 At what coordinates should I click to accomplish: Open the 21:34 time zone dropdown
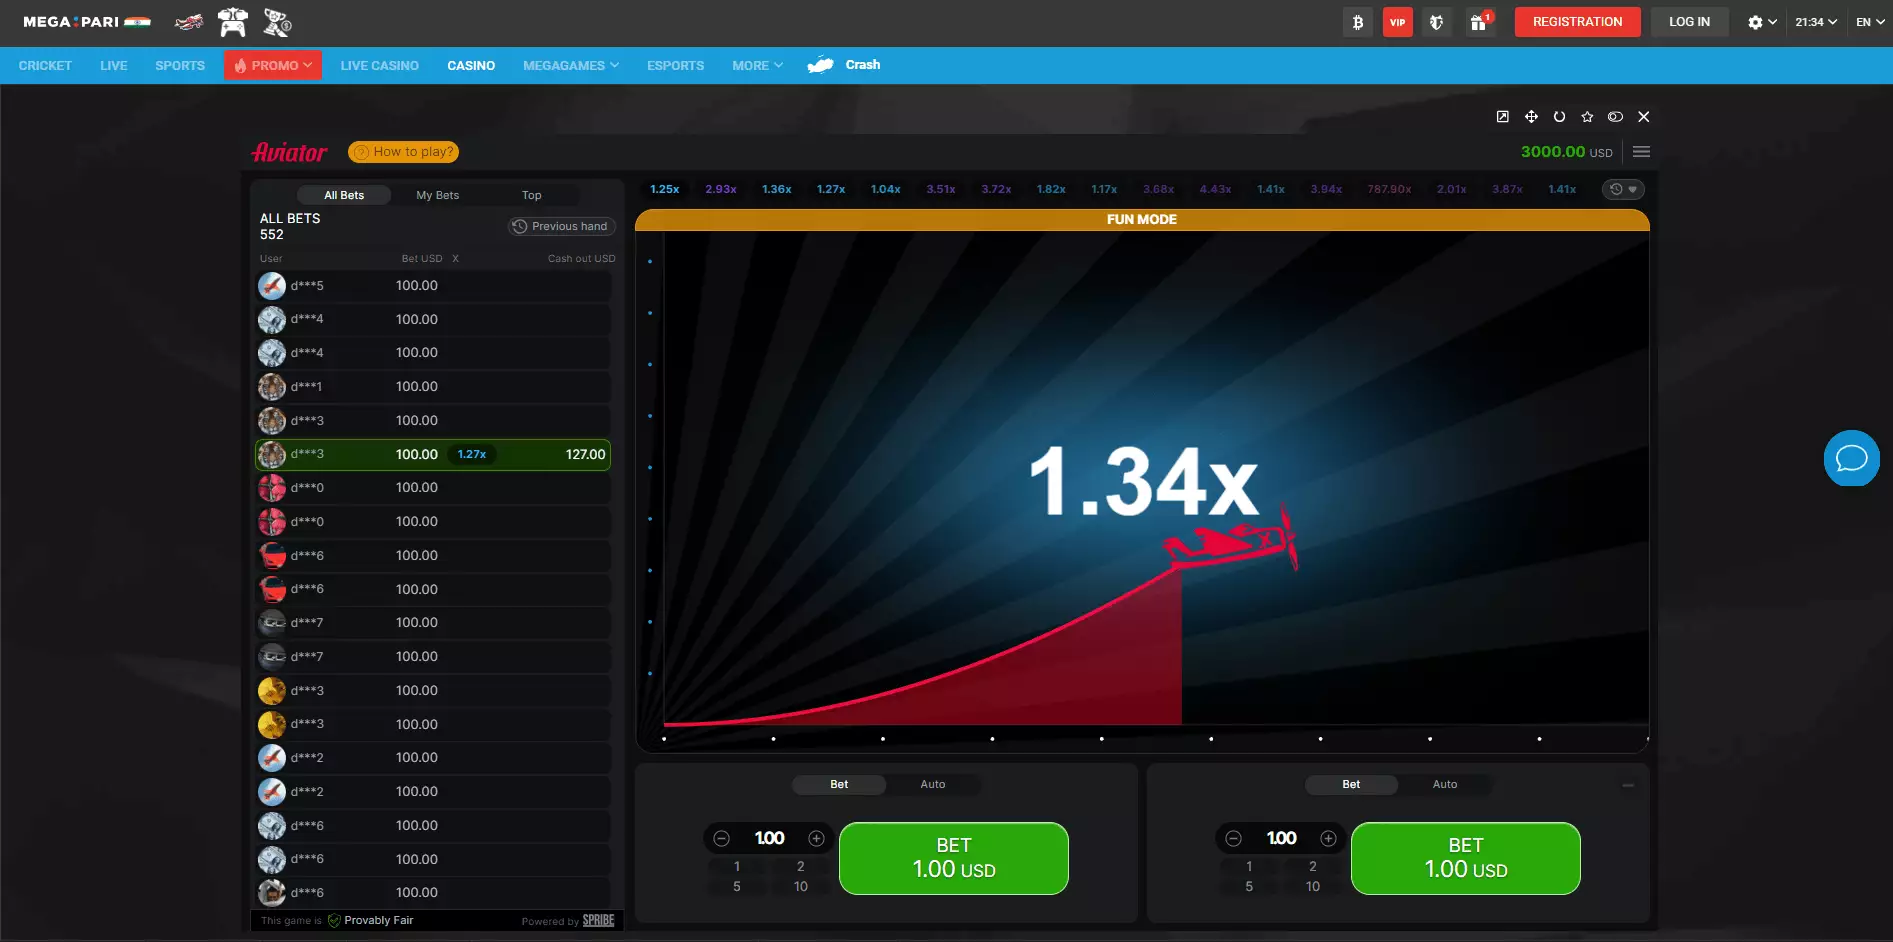click(1816, 22)
